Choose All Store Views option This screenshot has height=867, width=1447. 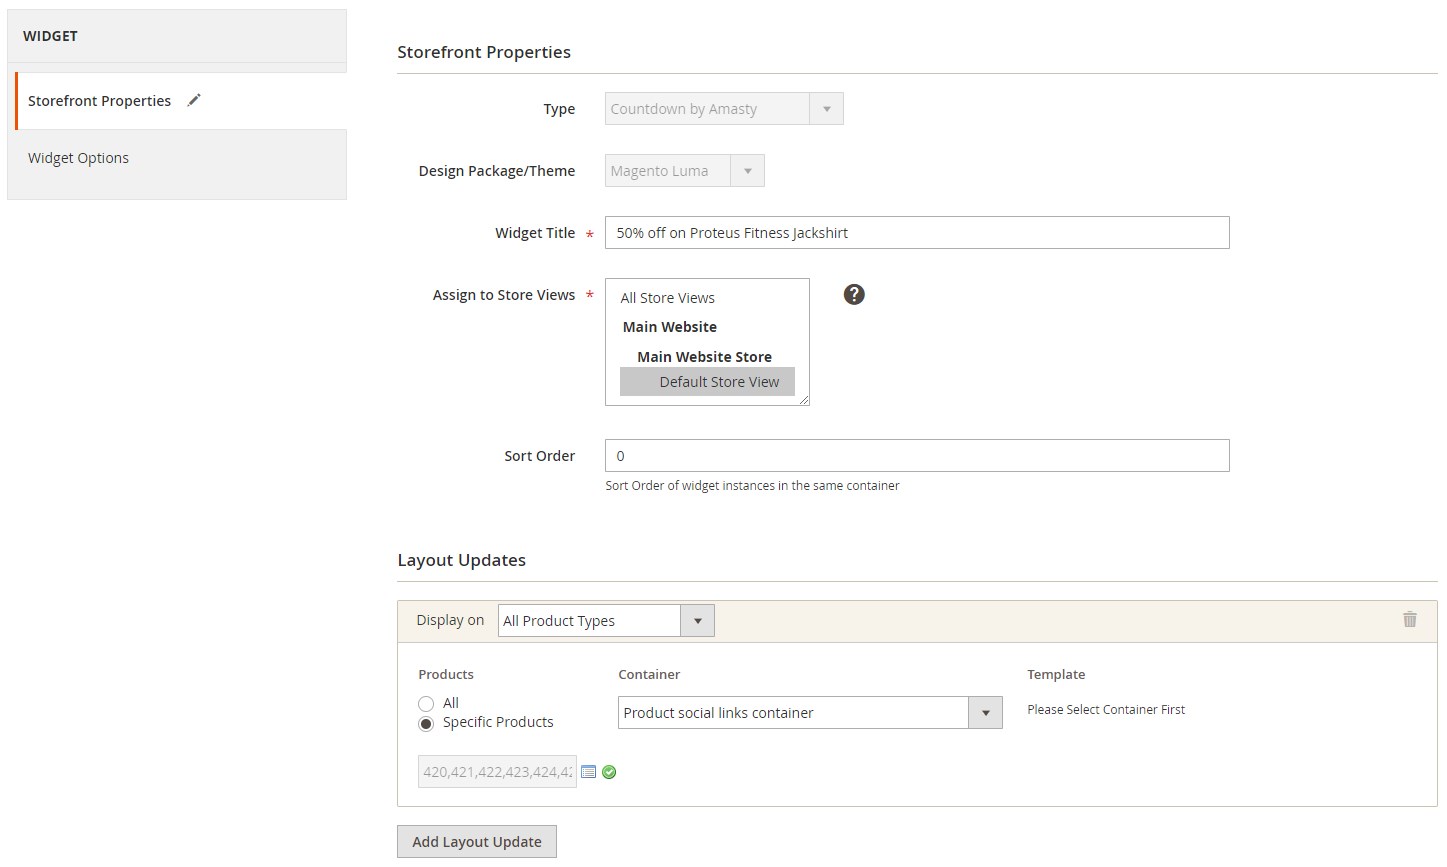667,298
